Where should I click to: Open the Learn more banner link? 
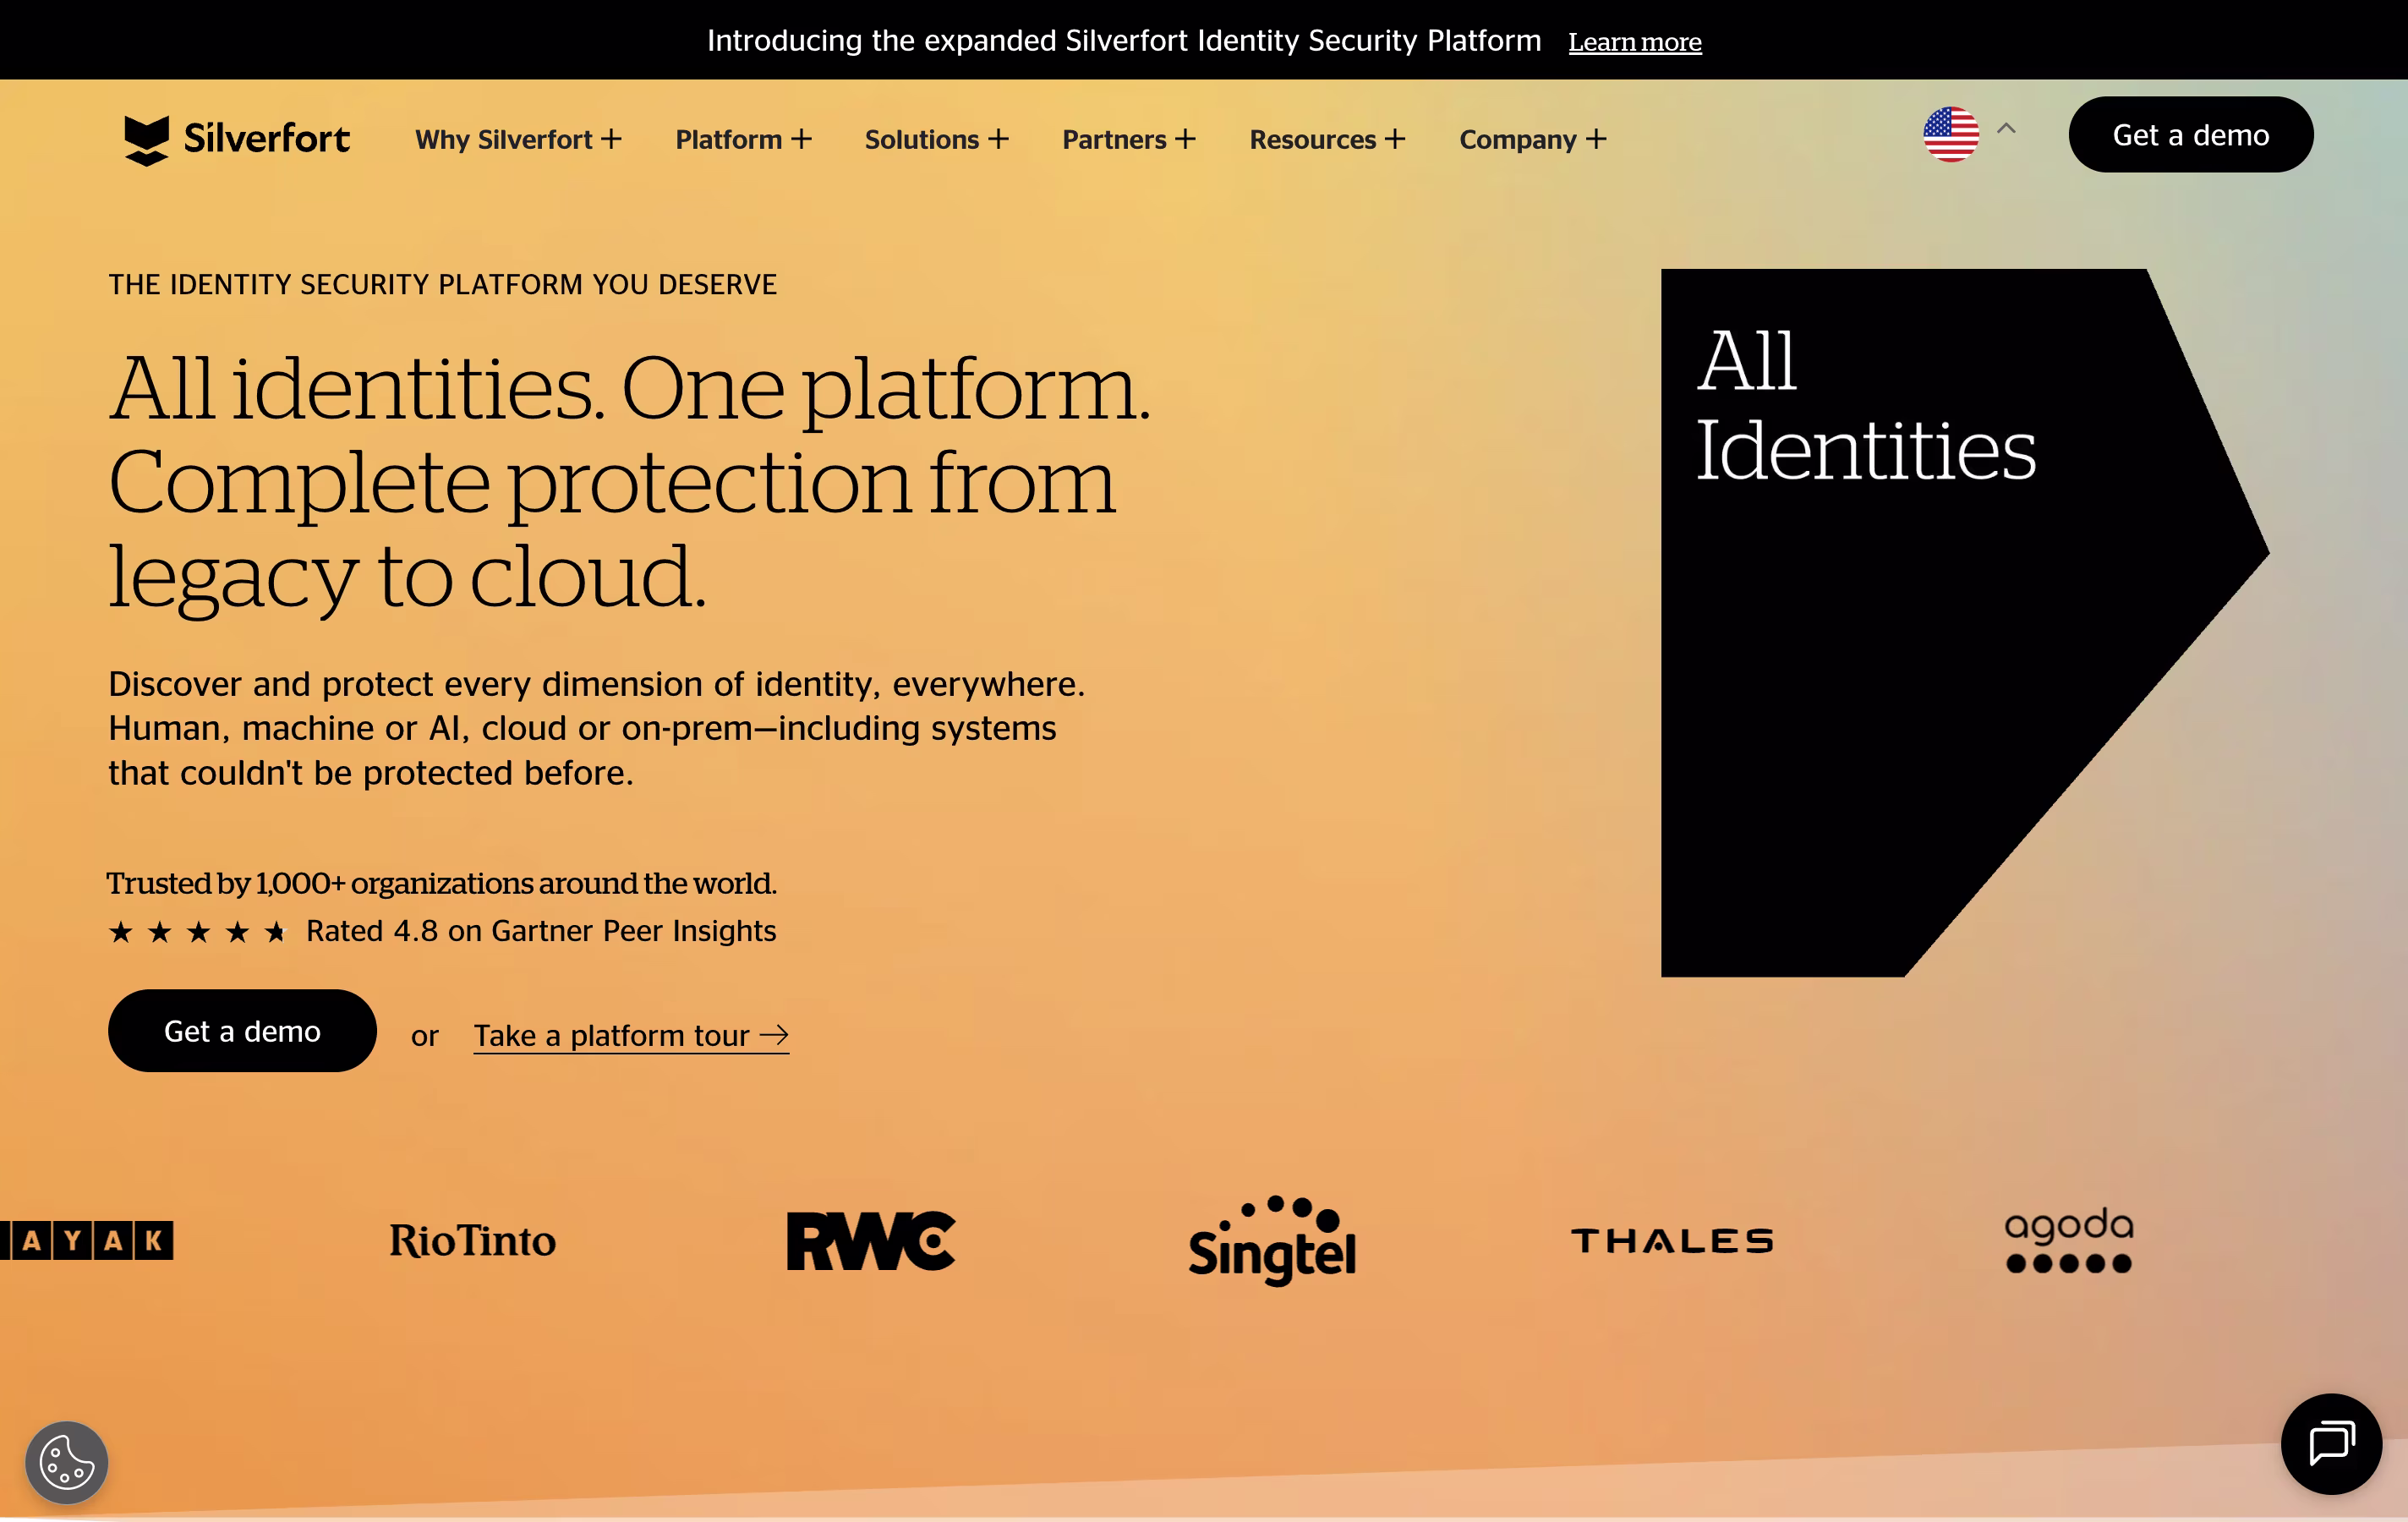coord(1635,42)
